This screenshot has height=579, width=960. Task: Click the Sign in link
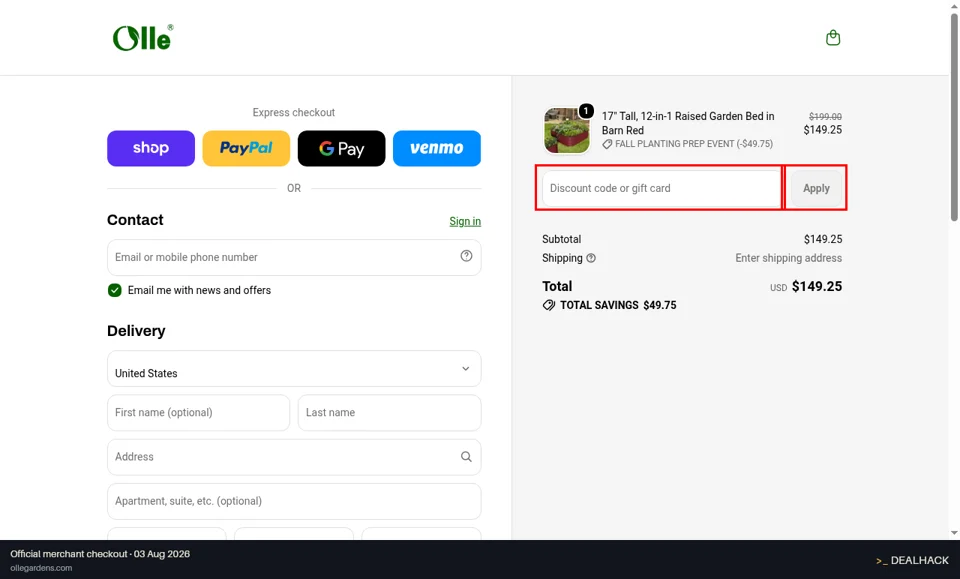tap(465, 221)
